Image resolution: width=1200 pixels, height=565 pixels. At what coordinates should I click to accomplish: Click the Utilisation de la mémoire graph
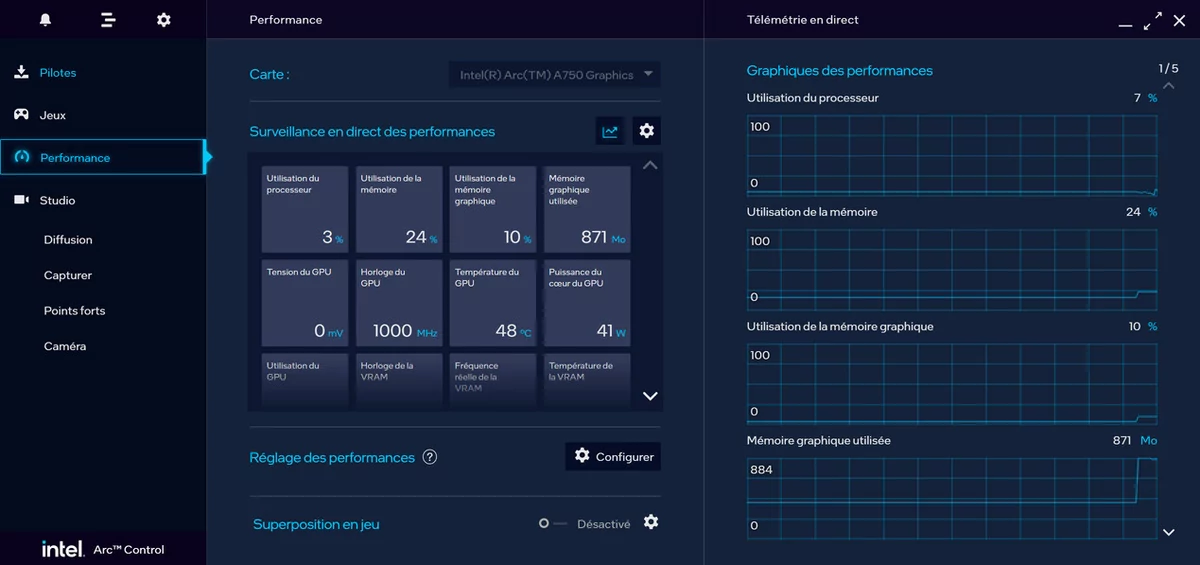pyautogui.click(x=952, y=269)
